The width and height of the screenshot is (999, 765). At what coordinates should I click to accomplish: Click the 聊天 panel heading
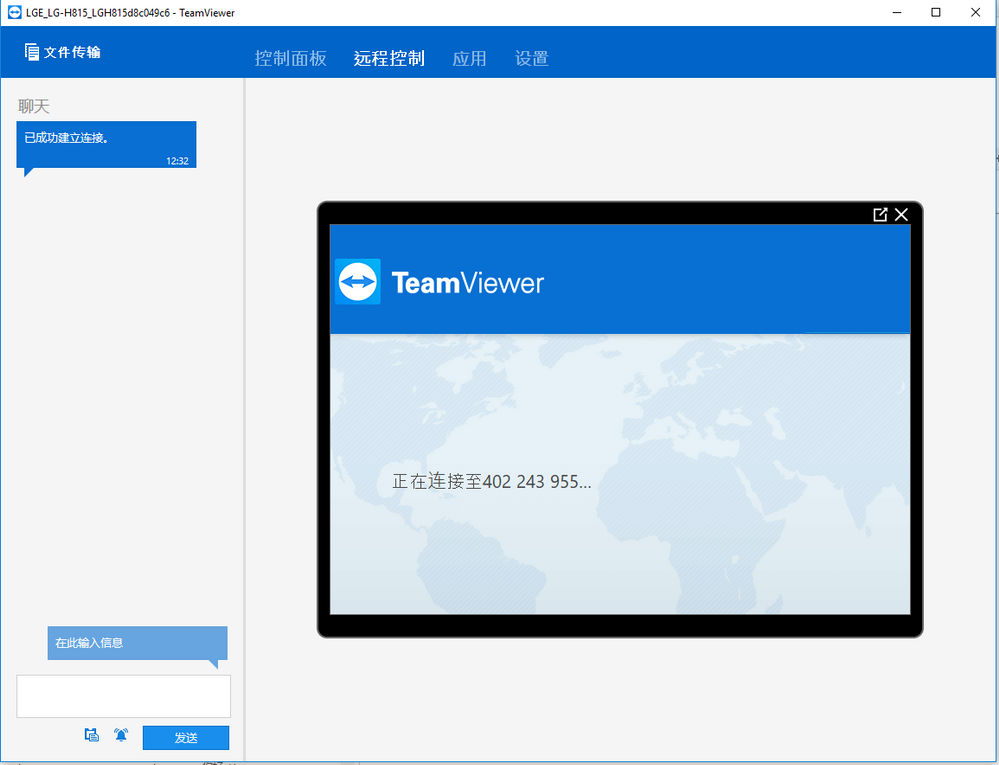click(34, 106)
